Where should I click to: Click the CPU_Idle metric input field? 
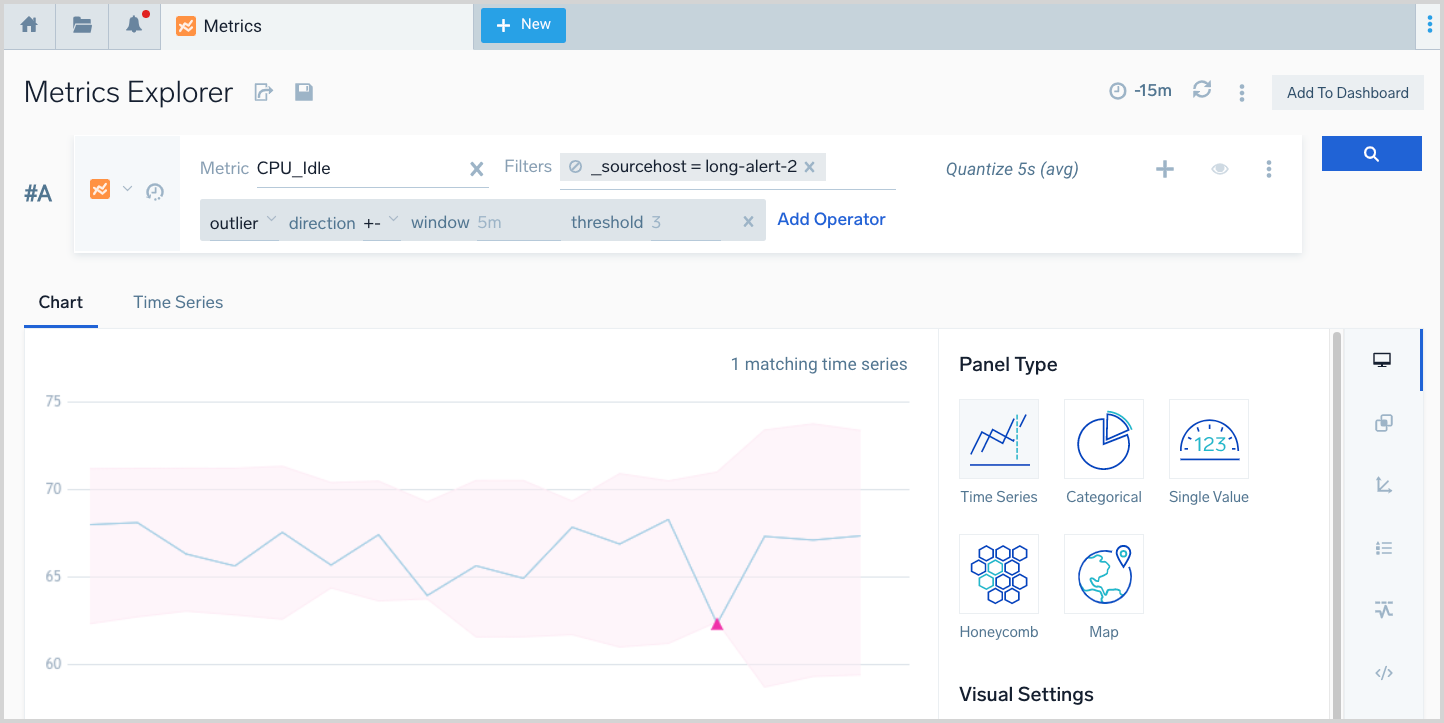358,168
